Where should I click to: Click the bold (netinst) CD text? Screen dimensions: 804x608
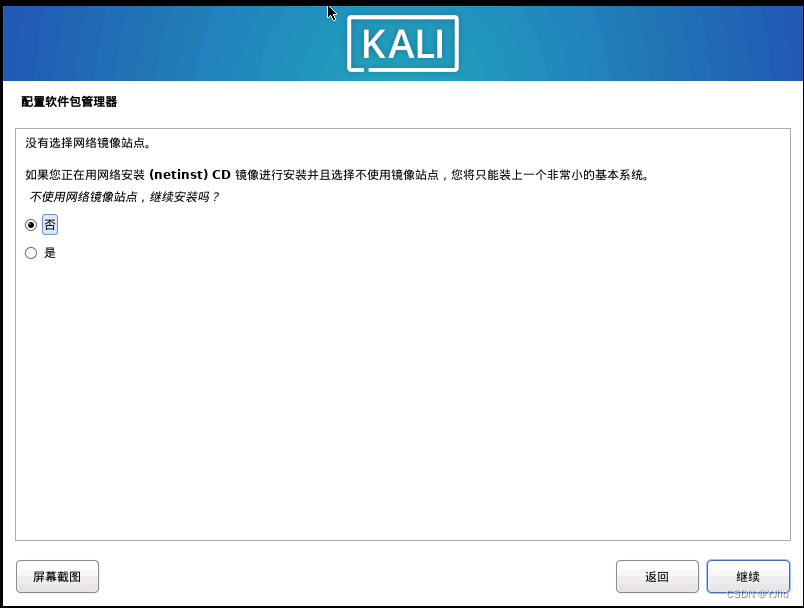[x=190, y=175]
